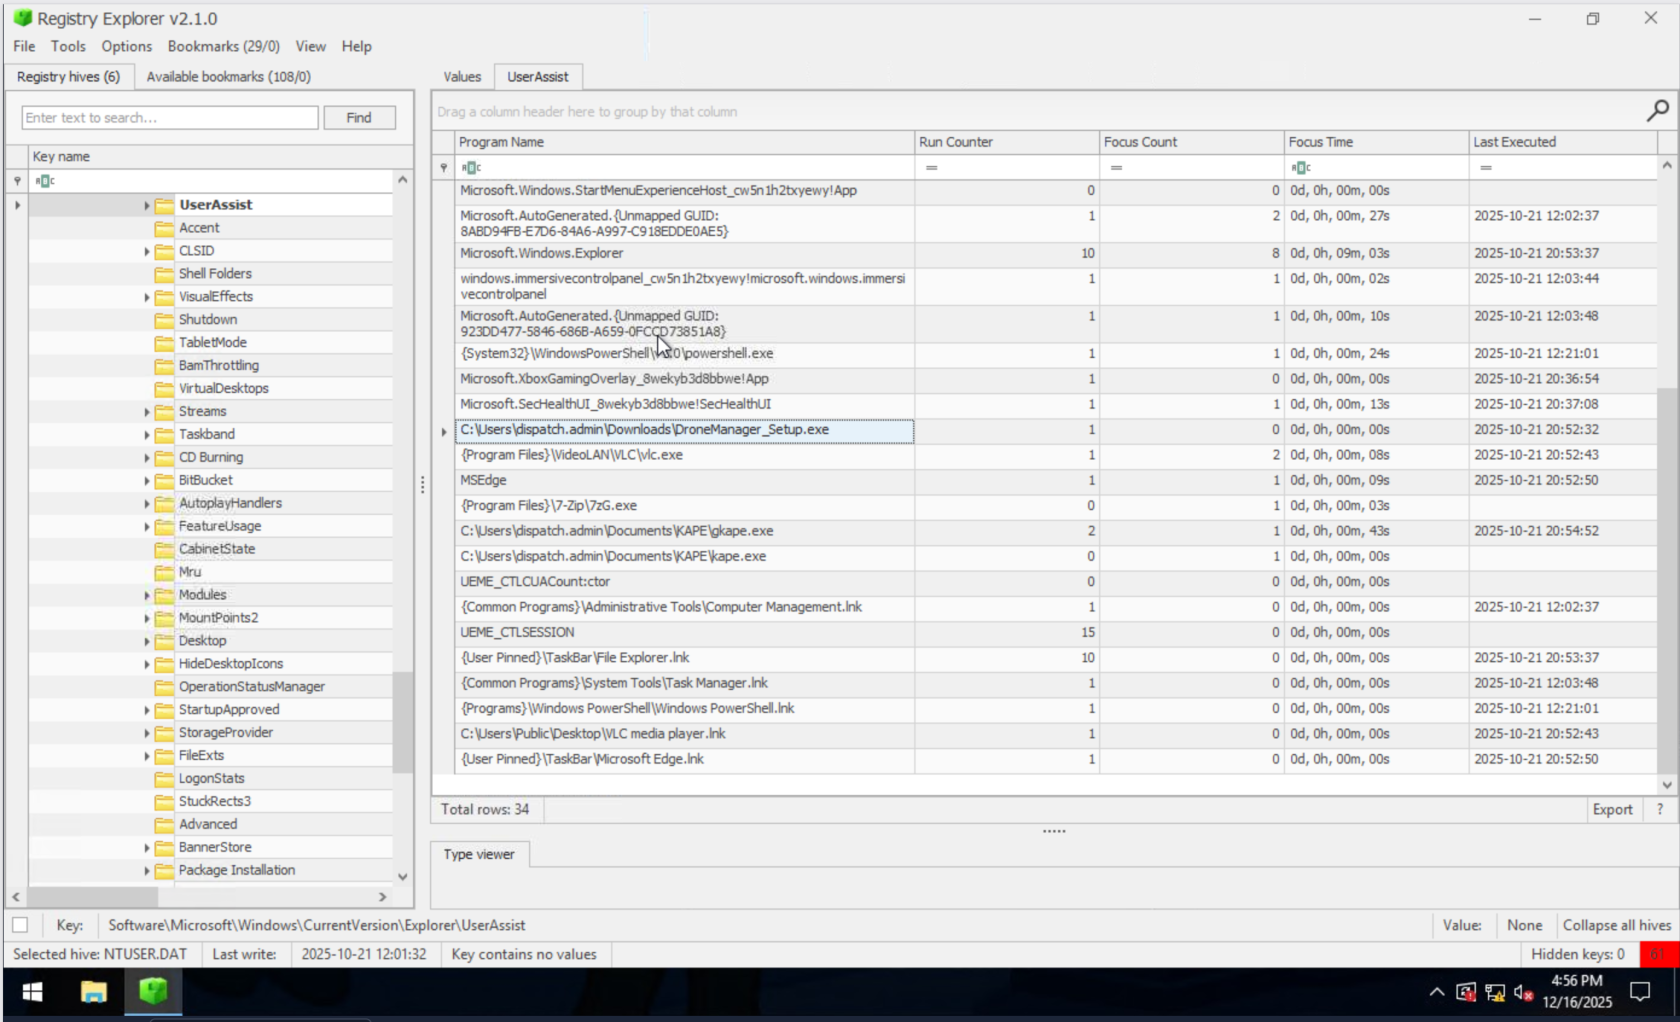Image resolution: width=1680 pixels, height=1022 pixels.
Task: Expand the MountPoints2 tree node
Action: click(x=146, y=619)
